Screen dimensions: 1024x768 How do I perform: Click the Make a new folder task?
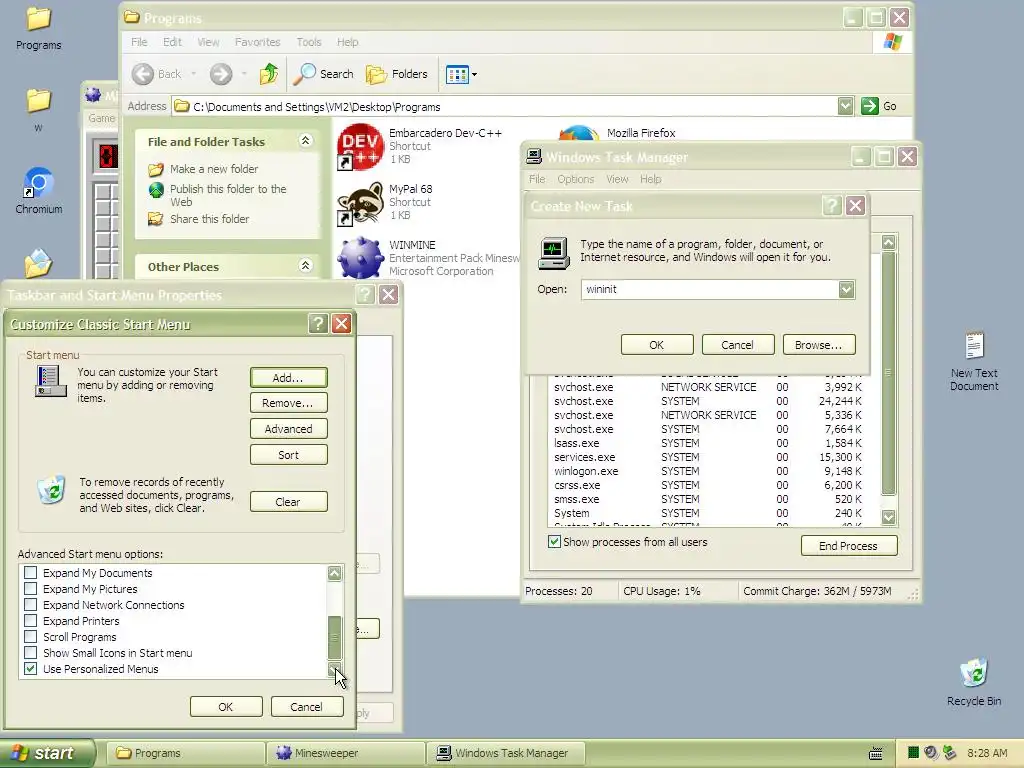[x=214, y=169]
